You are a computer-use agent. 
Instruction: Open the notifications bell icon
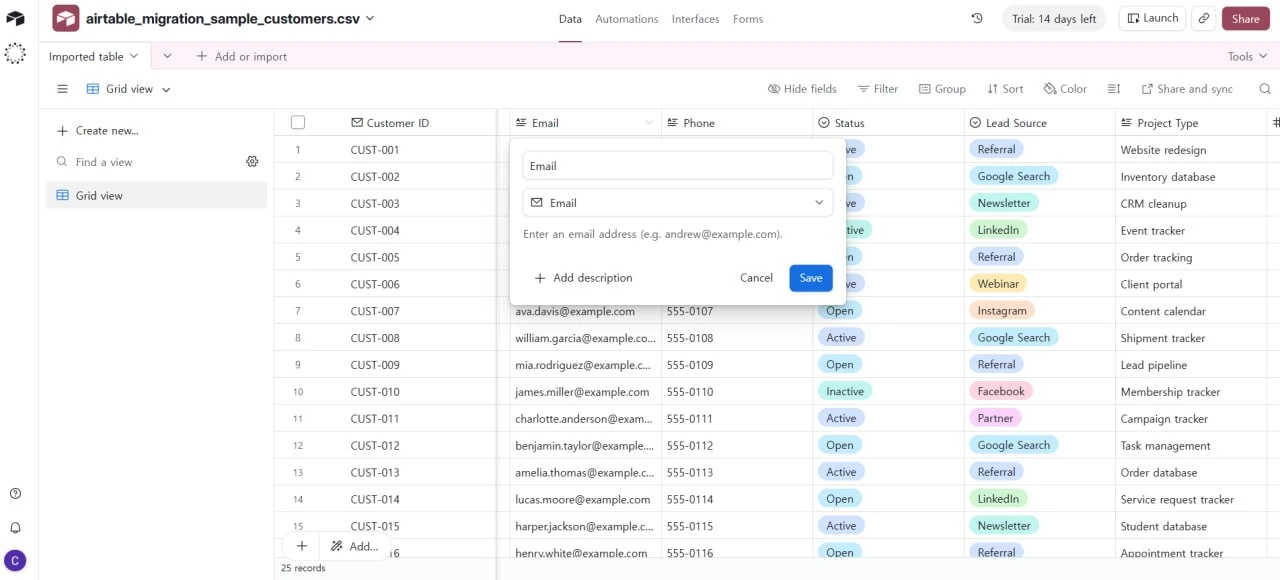pyautogui.click(x=15, y=527)
